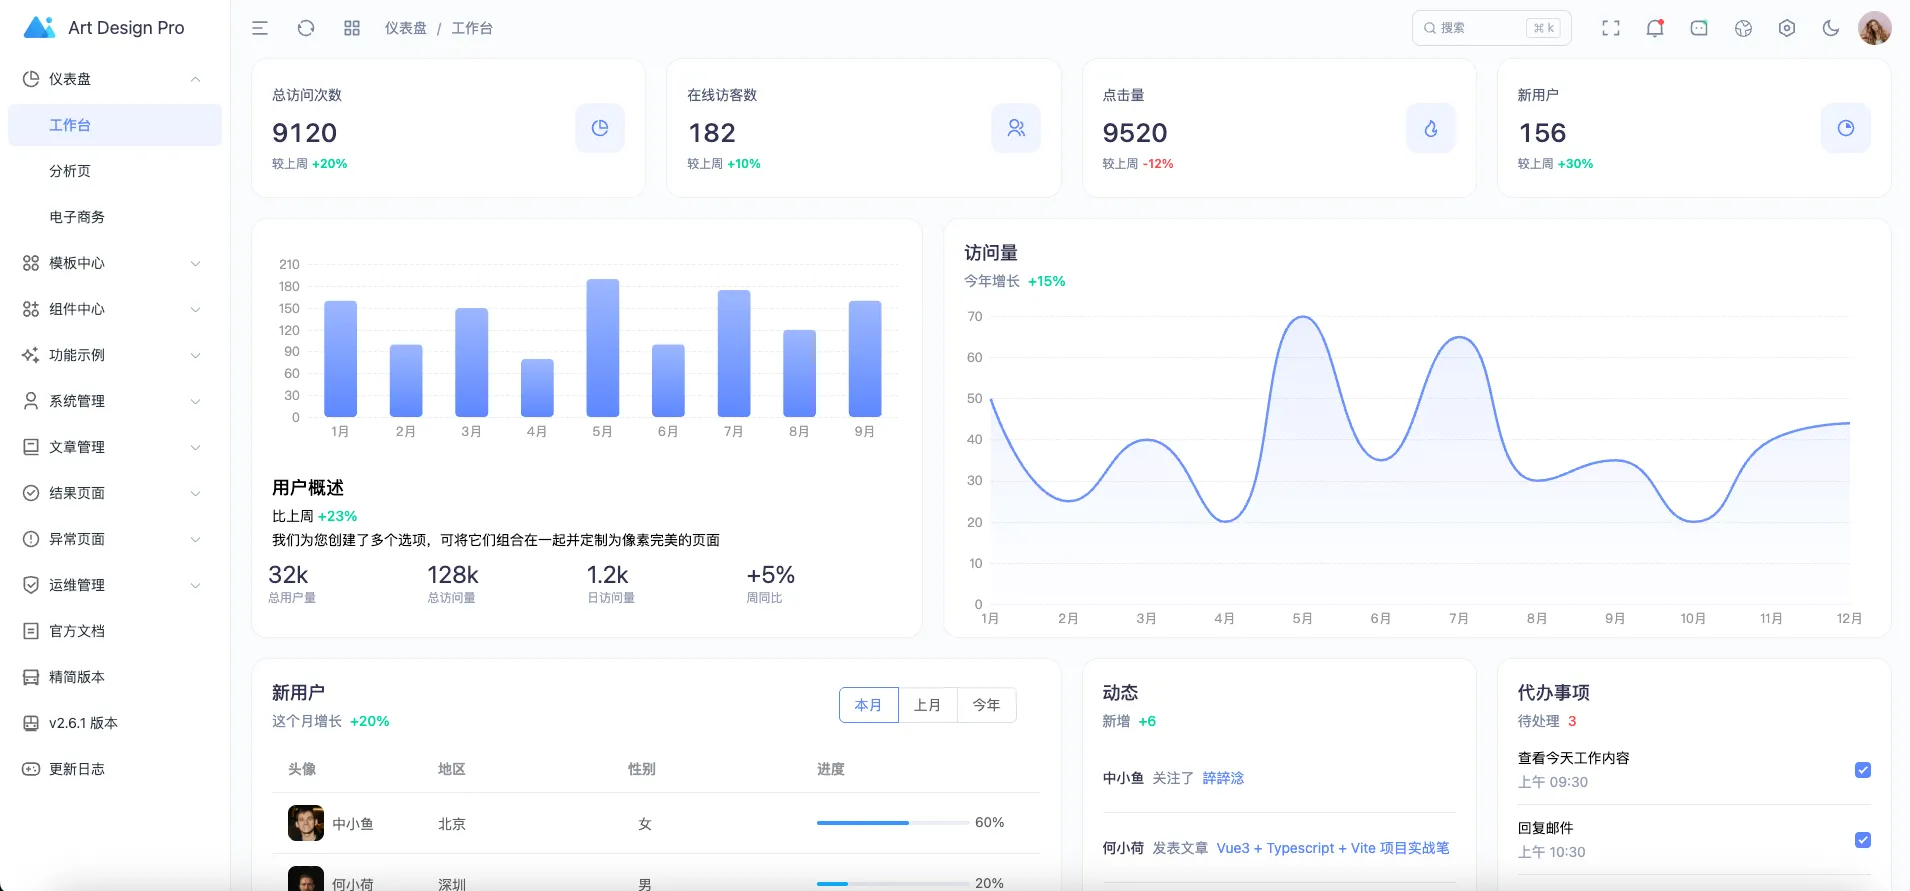Click the 模板中心 sidebar icon
This screenshot has height=891, width=1910.
coord(31,263)
